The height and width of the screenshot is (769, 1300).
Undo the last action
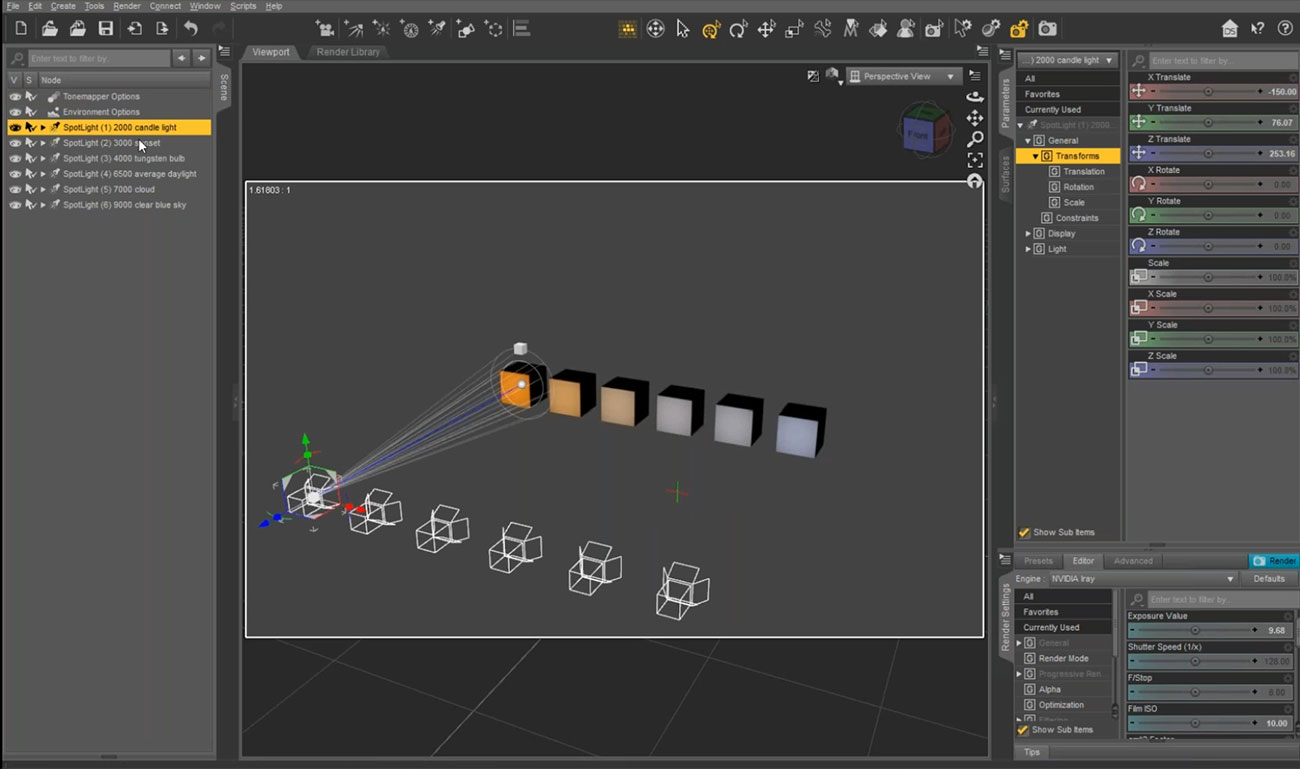(190, 29)
